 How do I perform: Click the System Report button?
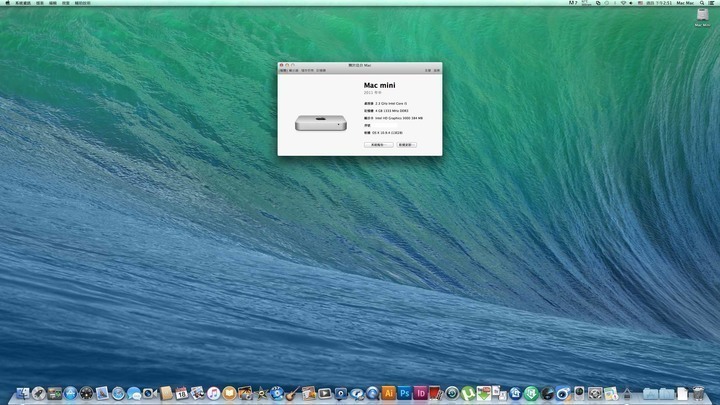tap(378, 145)
